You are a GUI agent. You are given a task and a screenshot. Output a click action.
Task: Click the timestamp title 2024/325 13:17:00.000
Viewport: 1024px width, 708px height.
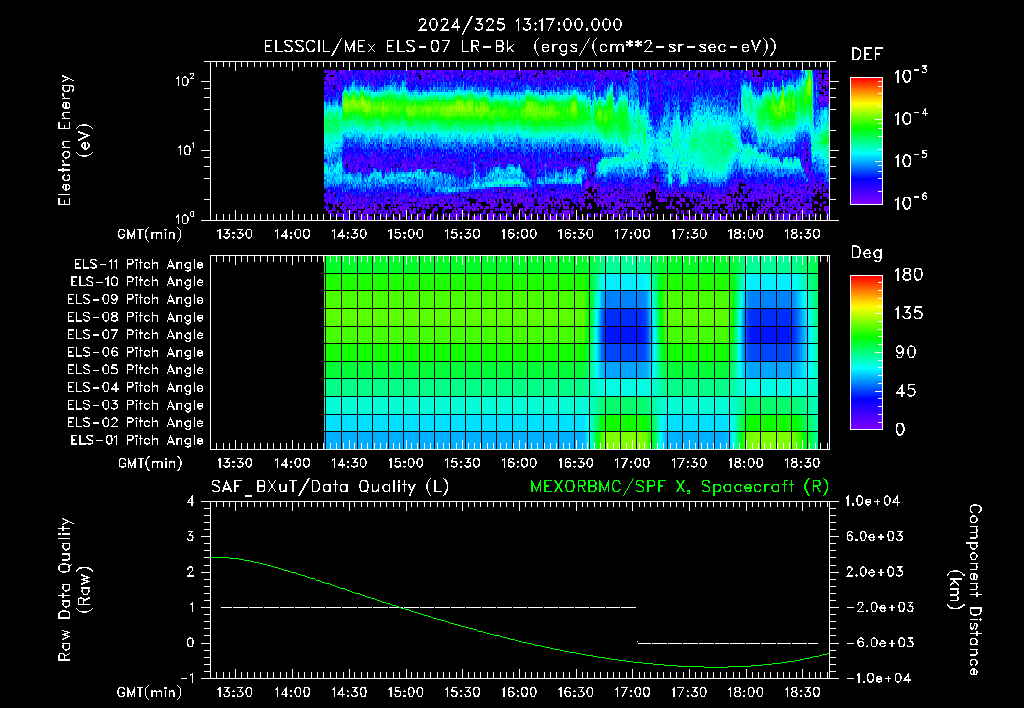click(520, 25)
